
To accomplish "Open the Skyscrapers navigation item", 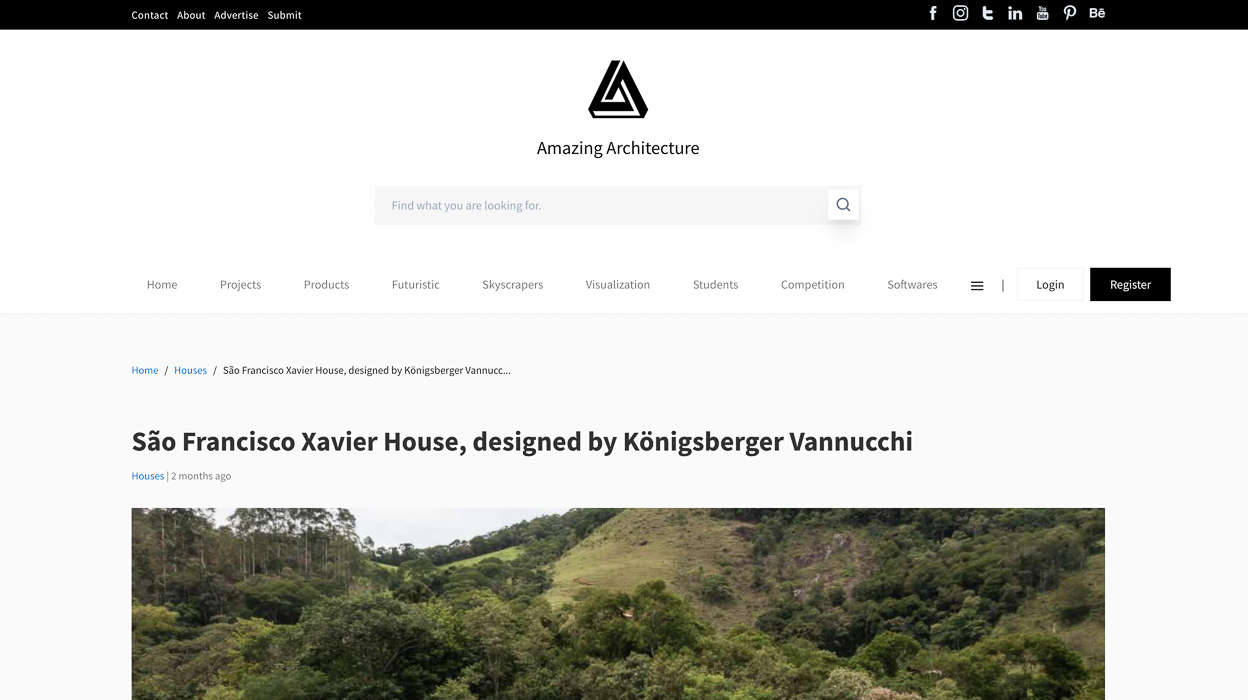I will pyautogui.click(x=512, y=285).
